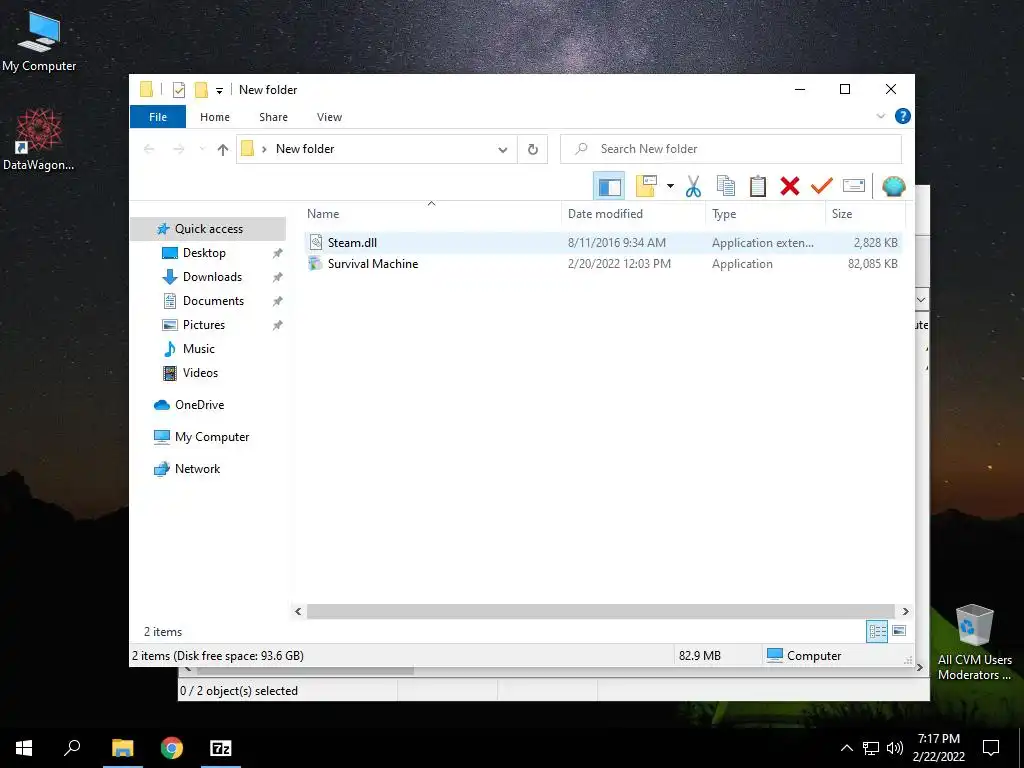Click the Search New folder box
This screenshot has width=1024, height=768.
(731, 149)
